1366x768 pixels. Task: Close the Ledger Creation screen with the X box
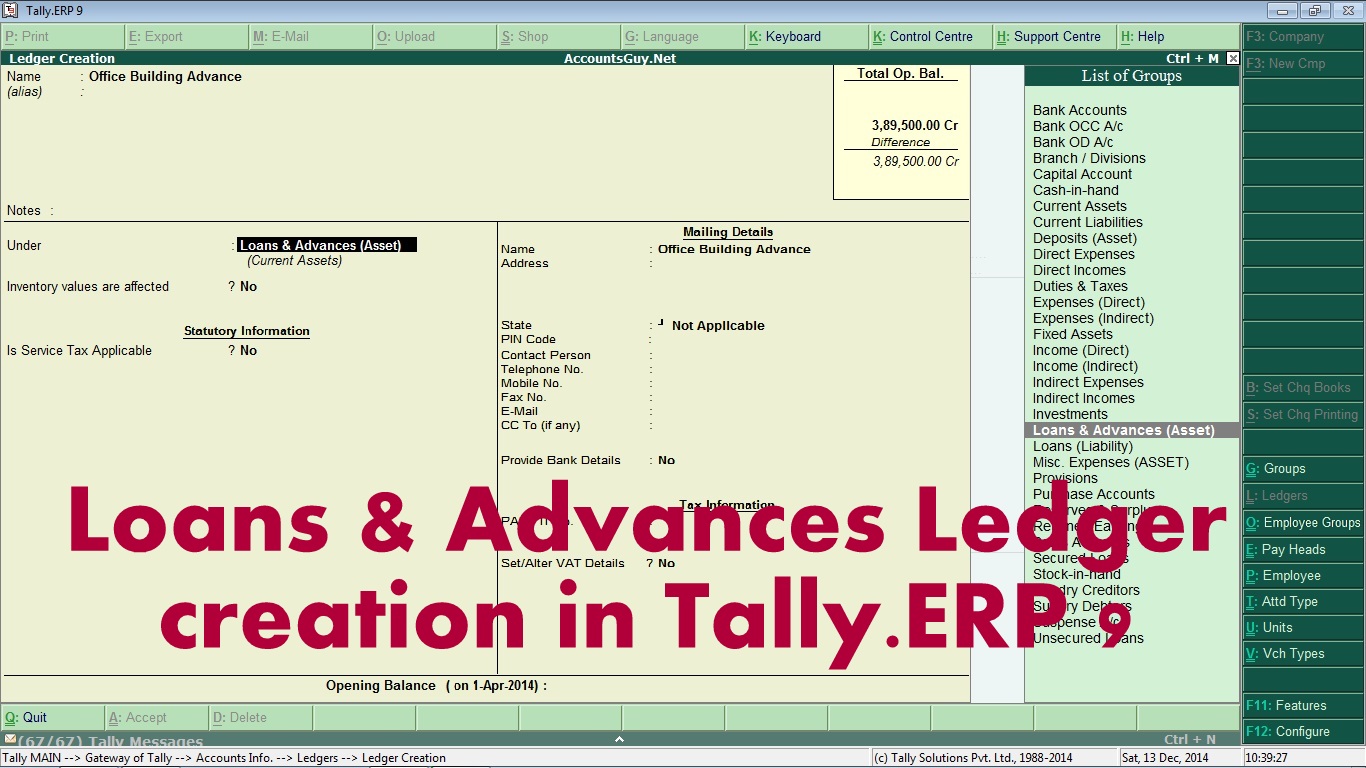(1233, 59)
